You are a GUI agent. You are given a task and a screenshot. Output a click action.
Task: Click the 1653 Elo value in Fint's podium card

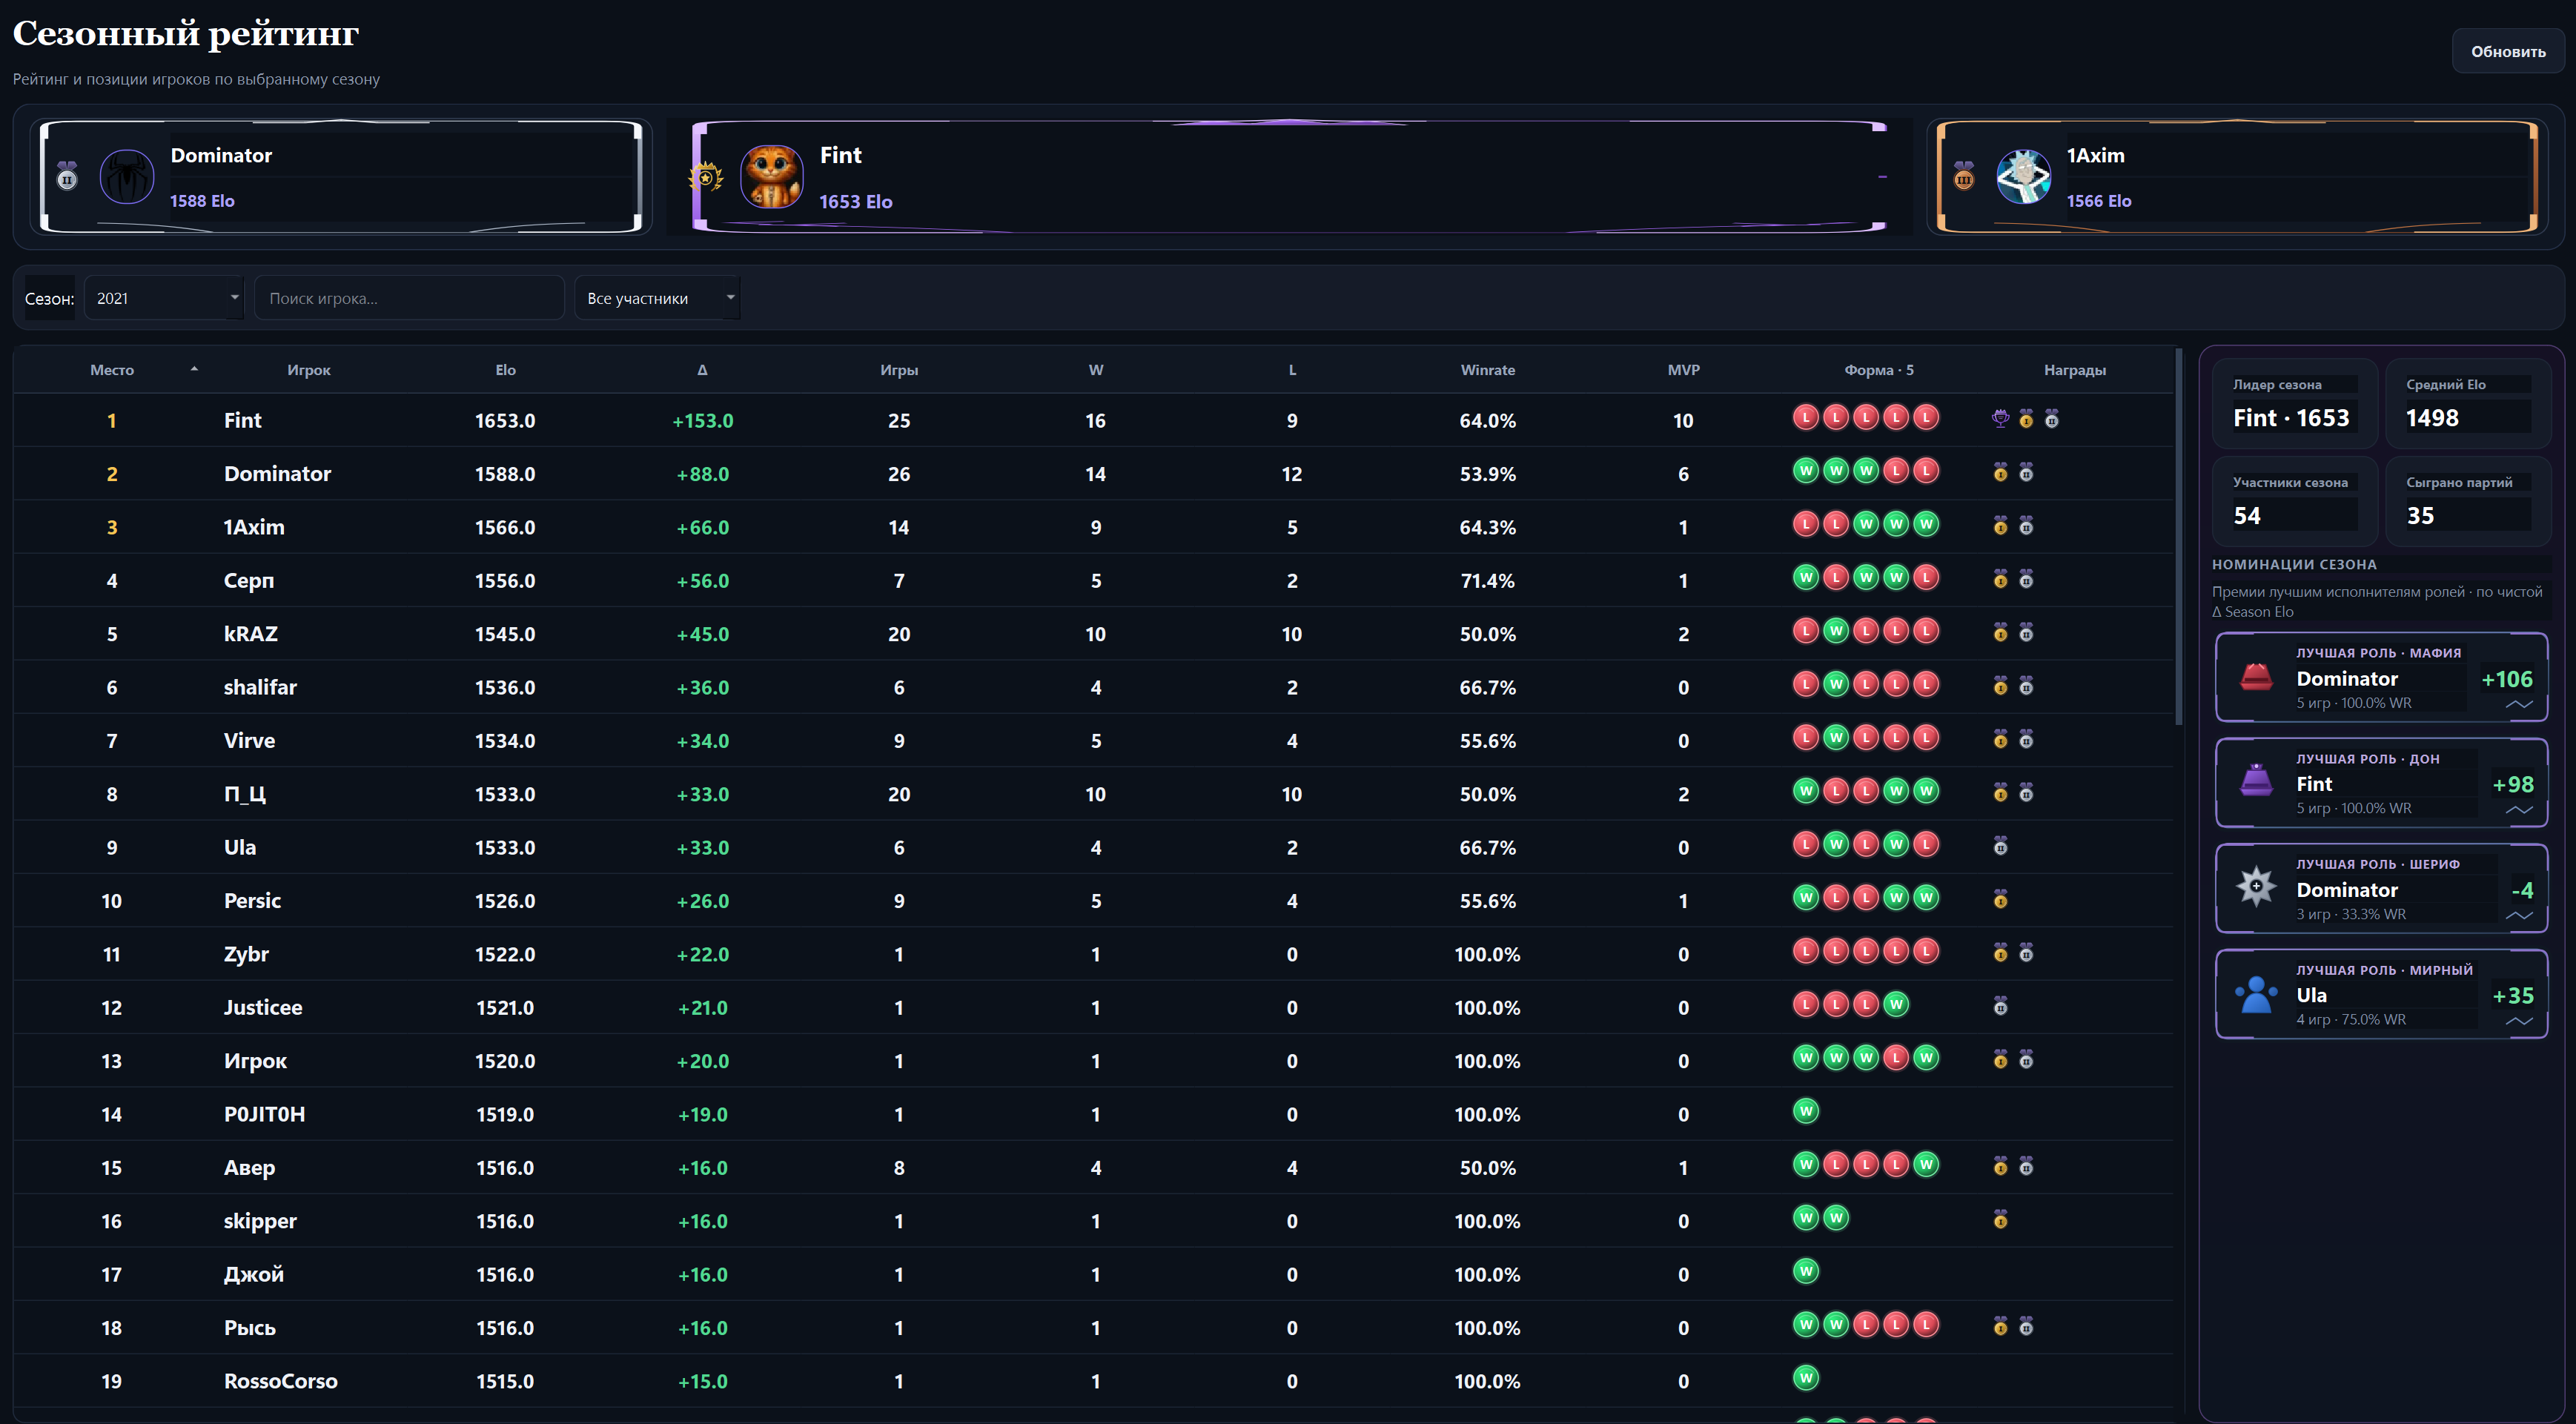pos(856,201)
